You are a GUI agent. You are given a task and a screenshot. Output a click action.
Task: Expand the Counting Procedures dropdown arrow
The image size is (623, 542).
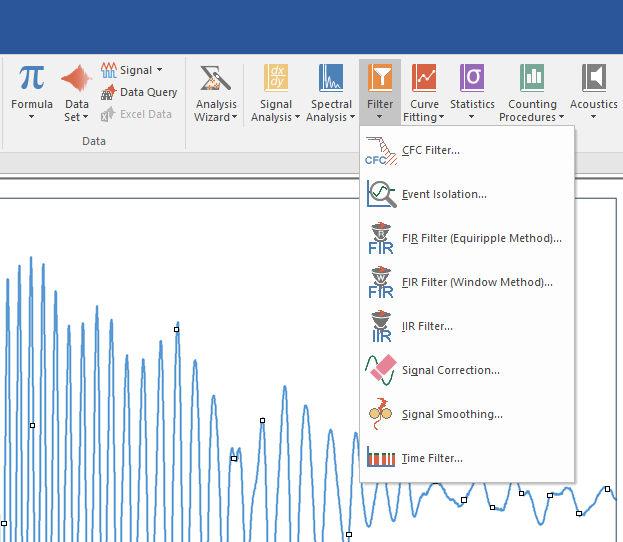[561, 117]
